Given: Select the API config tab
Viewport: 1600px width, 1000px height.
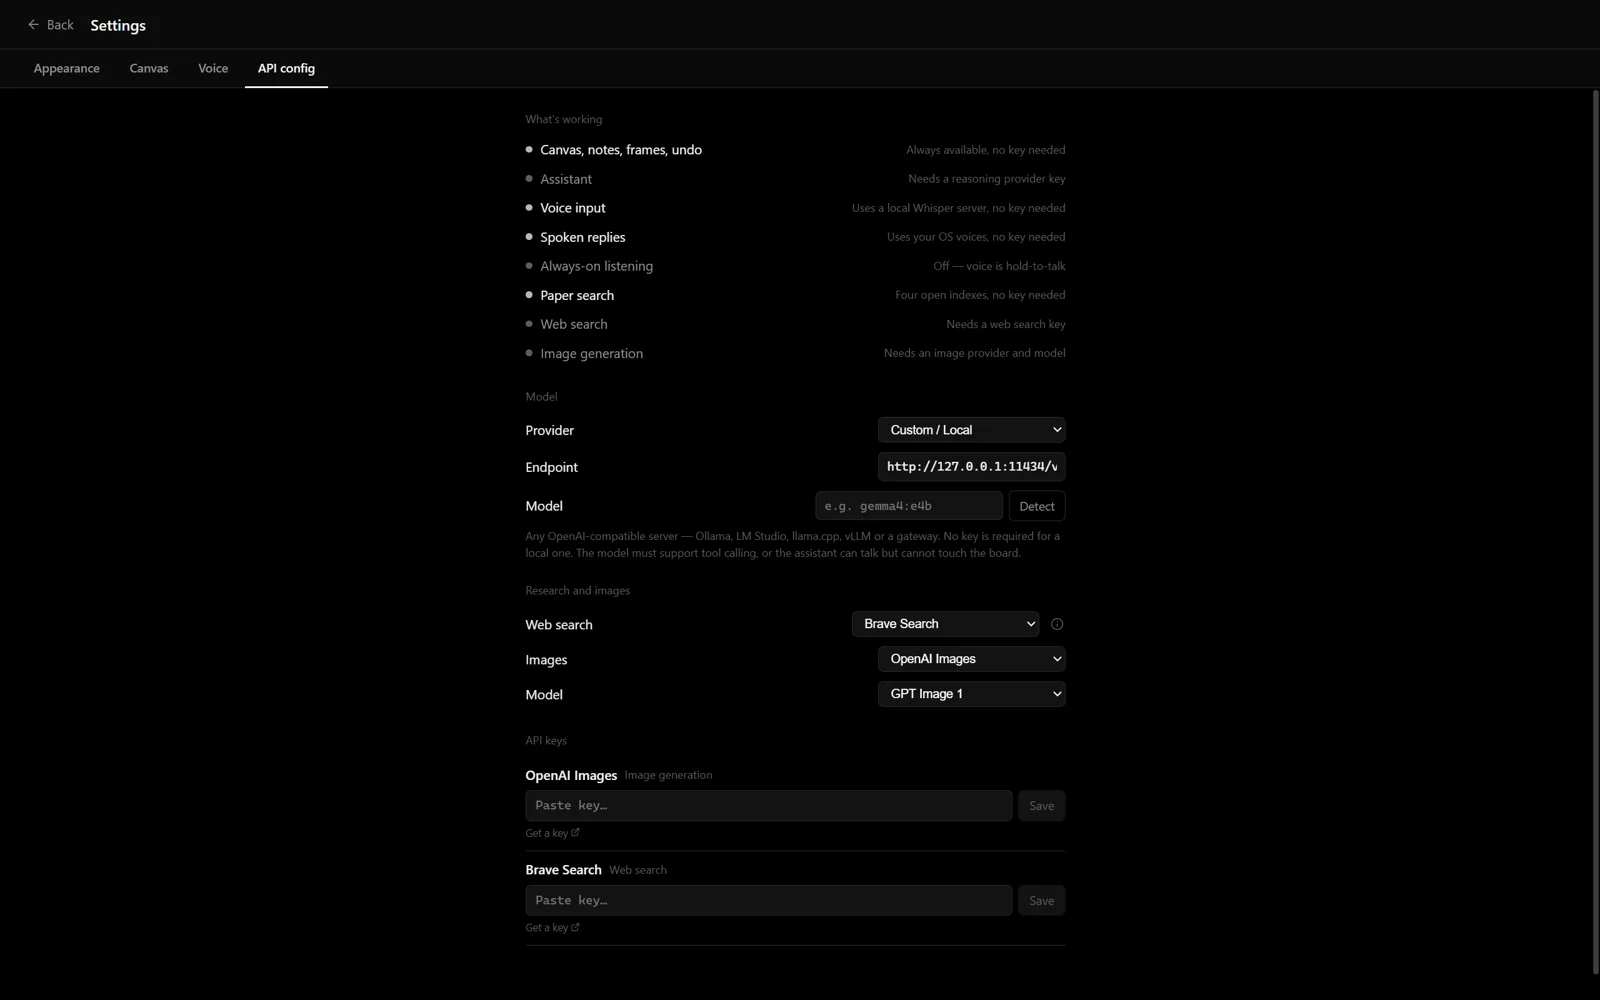Looking at the screenshot, I should [x=286, y=68].
